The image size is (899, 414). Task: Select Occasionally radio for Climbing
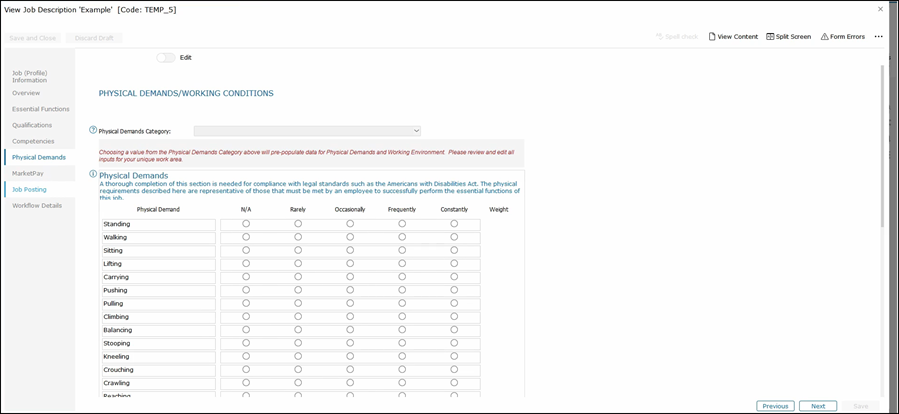[x=350, y=317]
